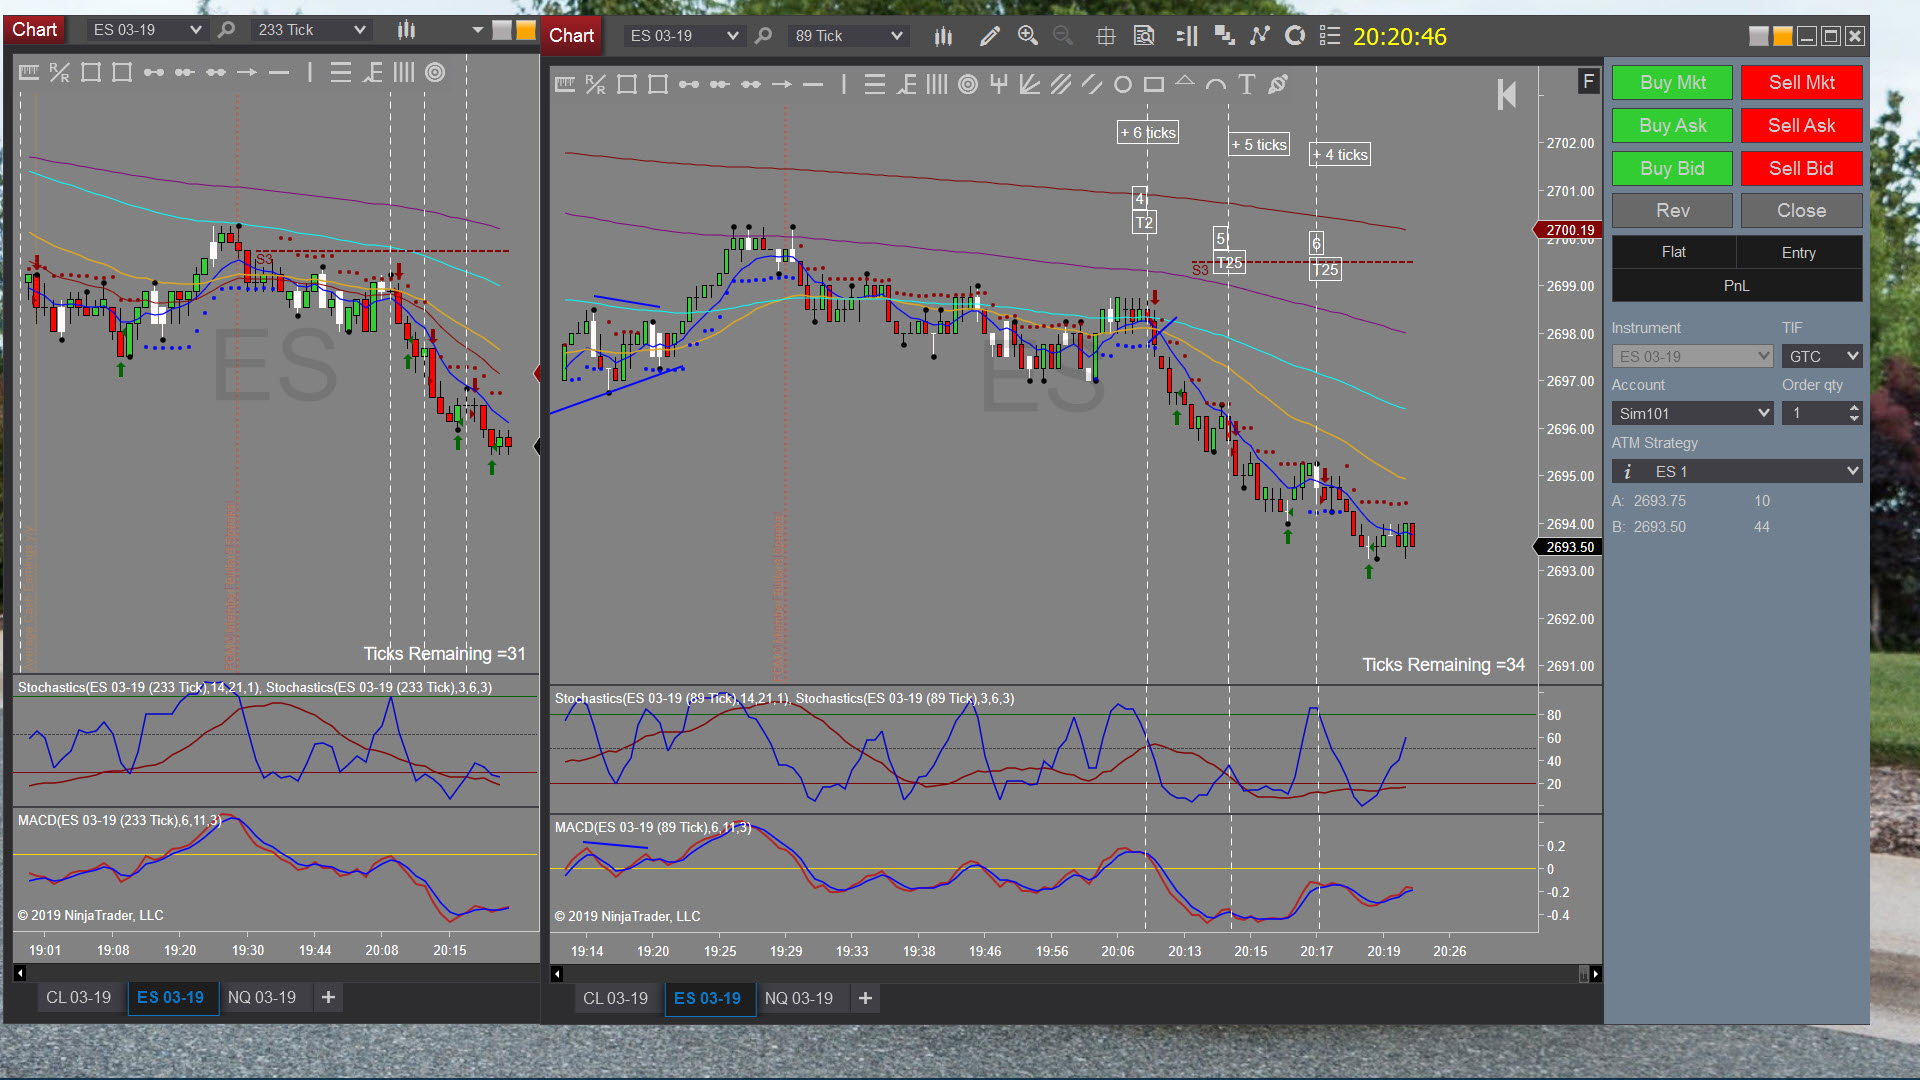This screenshot has width=1920, height=1080.
Task: Toggle the gray link button in right window
Action: (1759, 36)
